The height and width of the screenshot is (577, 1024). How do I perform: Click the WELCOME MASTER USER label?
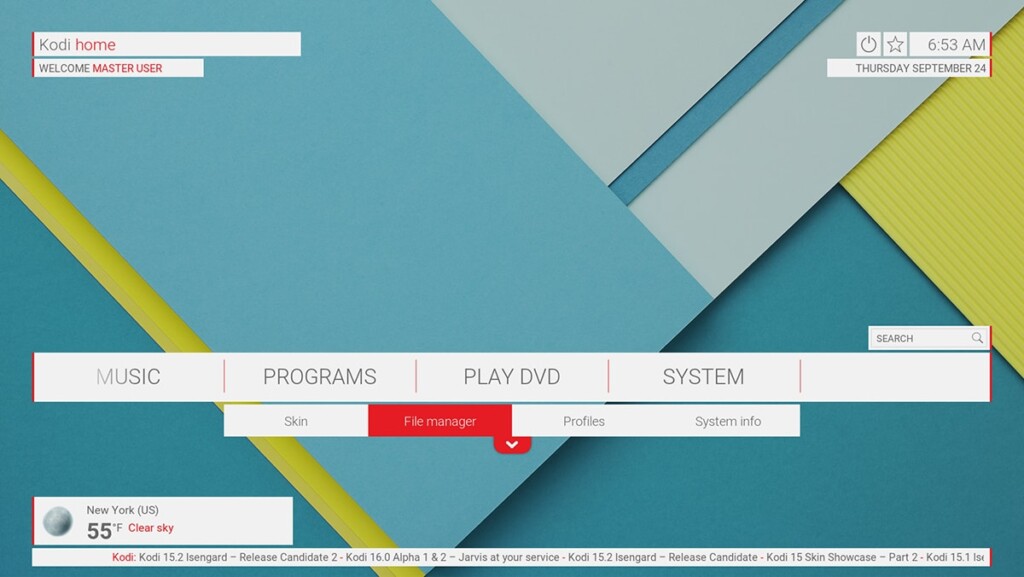click(100, 68)
